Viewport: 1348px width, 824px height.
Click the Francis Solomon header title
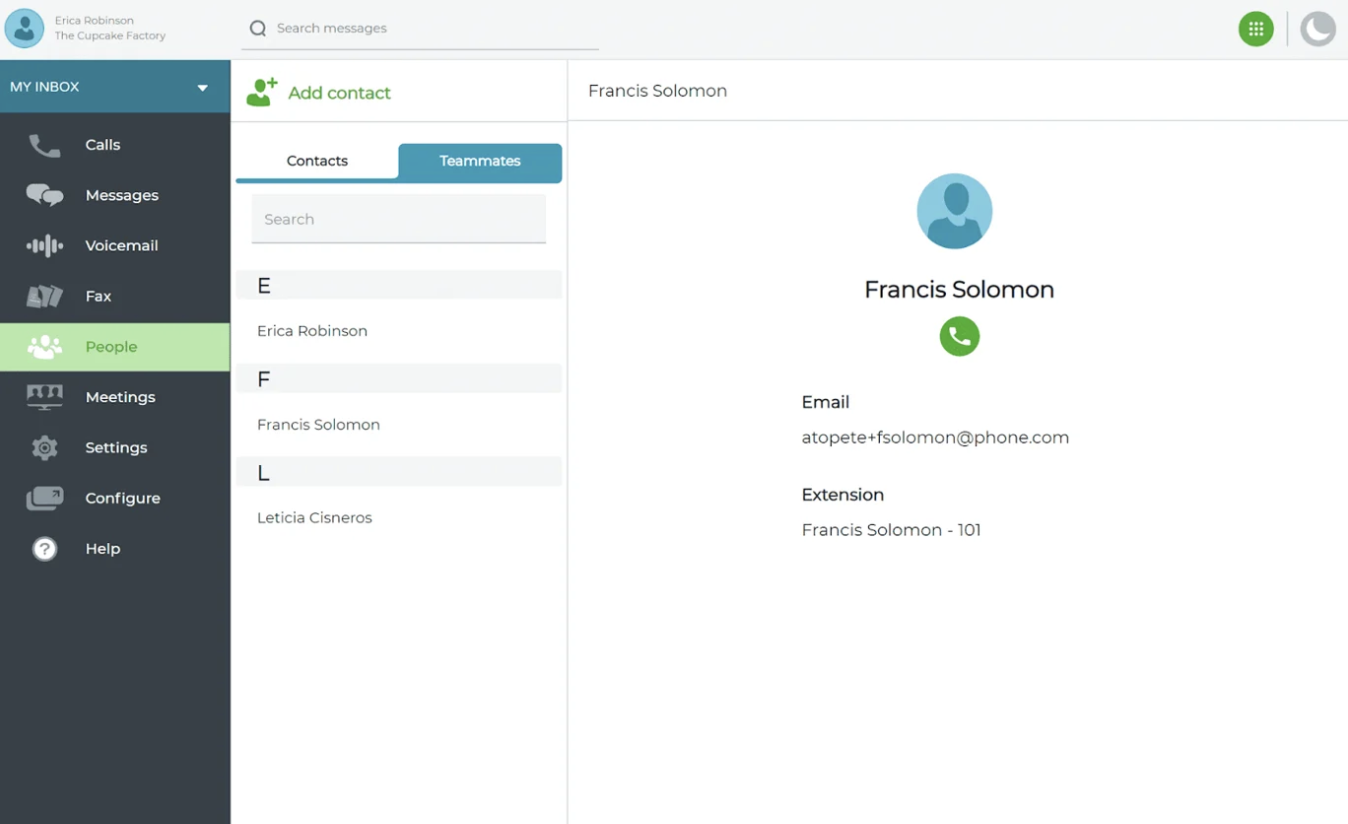(657, 91)
